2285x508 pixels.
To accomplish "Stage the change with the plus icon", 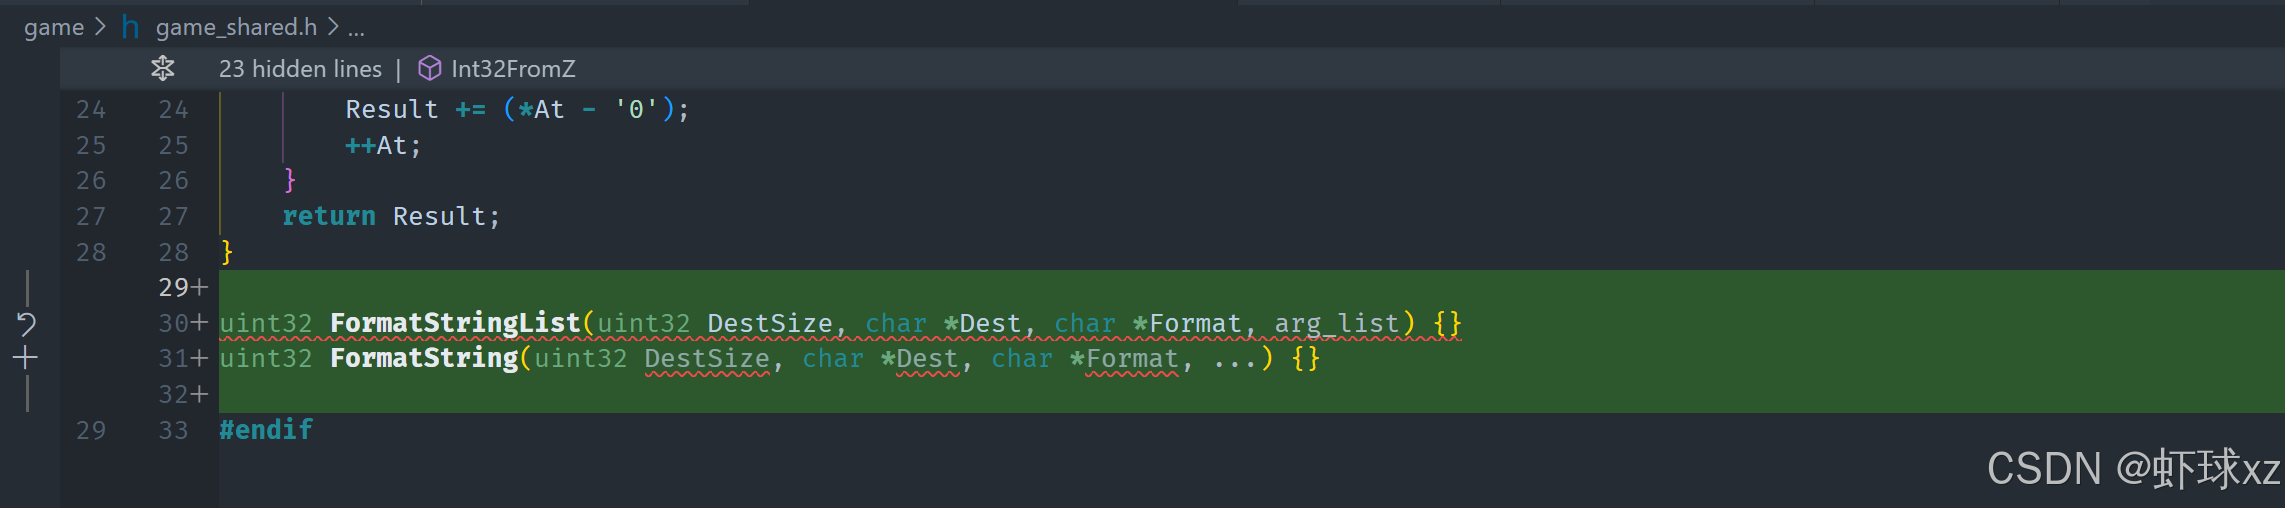I will click(x=26, y=357).
